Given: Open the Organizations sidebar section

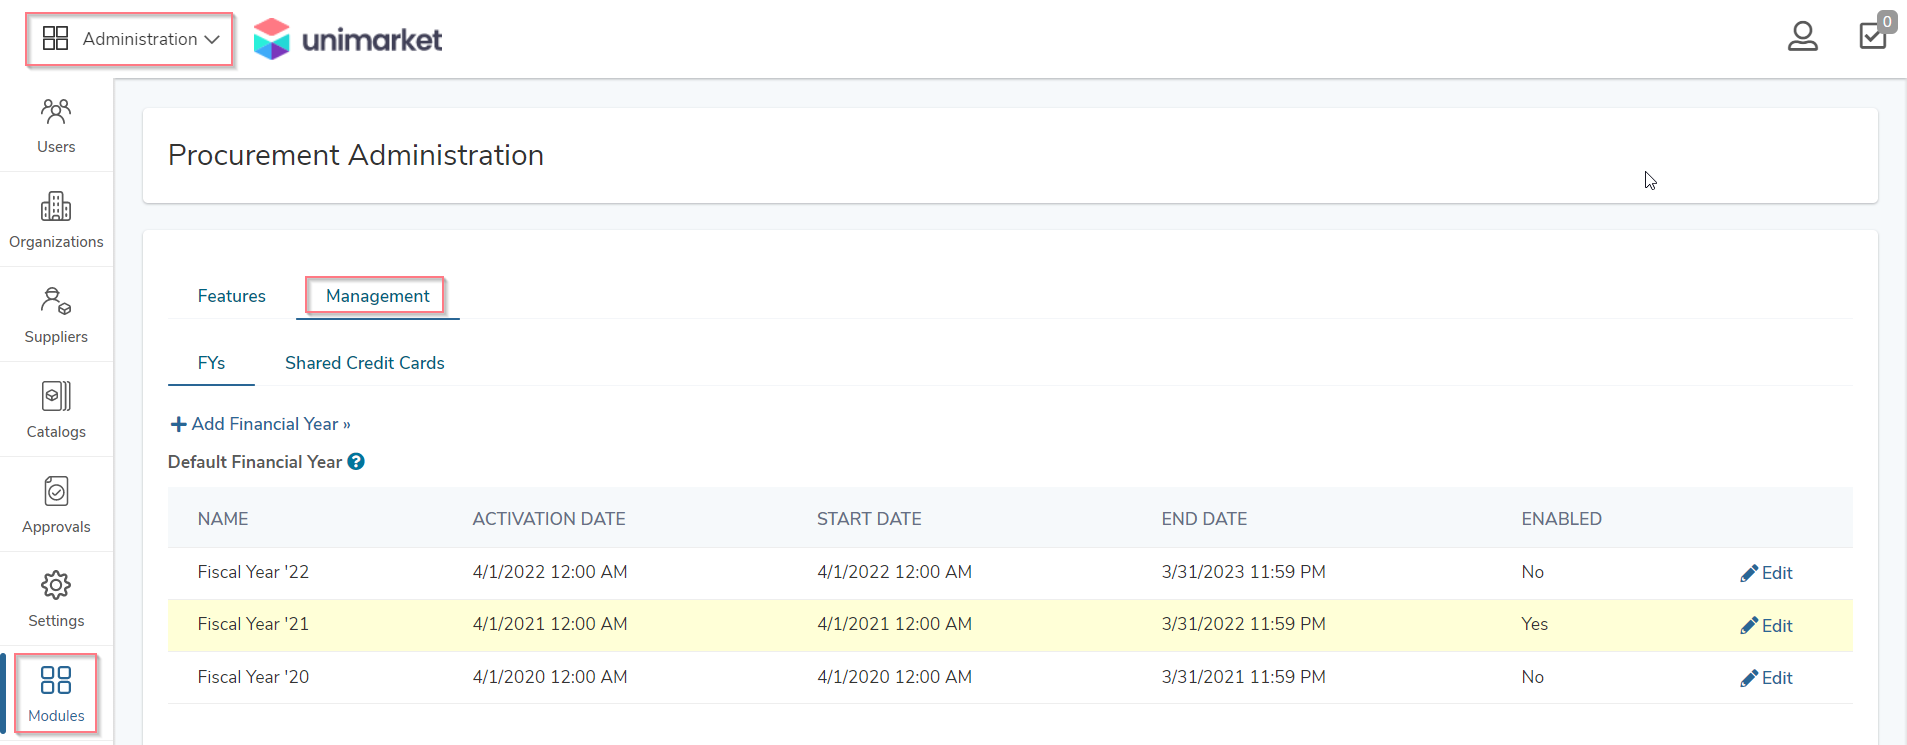Looking at the screenshot, I should pos(56,221).
